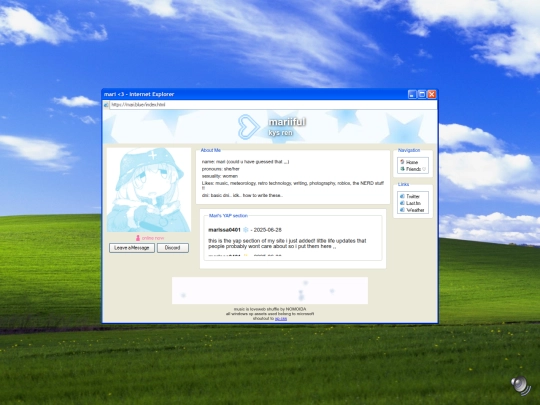Viewport: 540px width, 405px height.
Task: Click the Discord button
Action: (x=173, y=248)
